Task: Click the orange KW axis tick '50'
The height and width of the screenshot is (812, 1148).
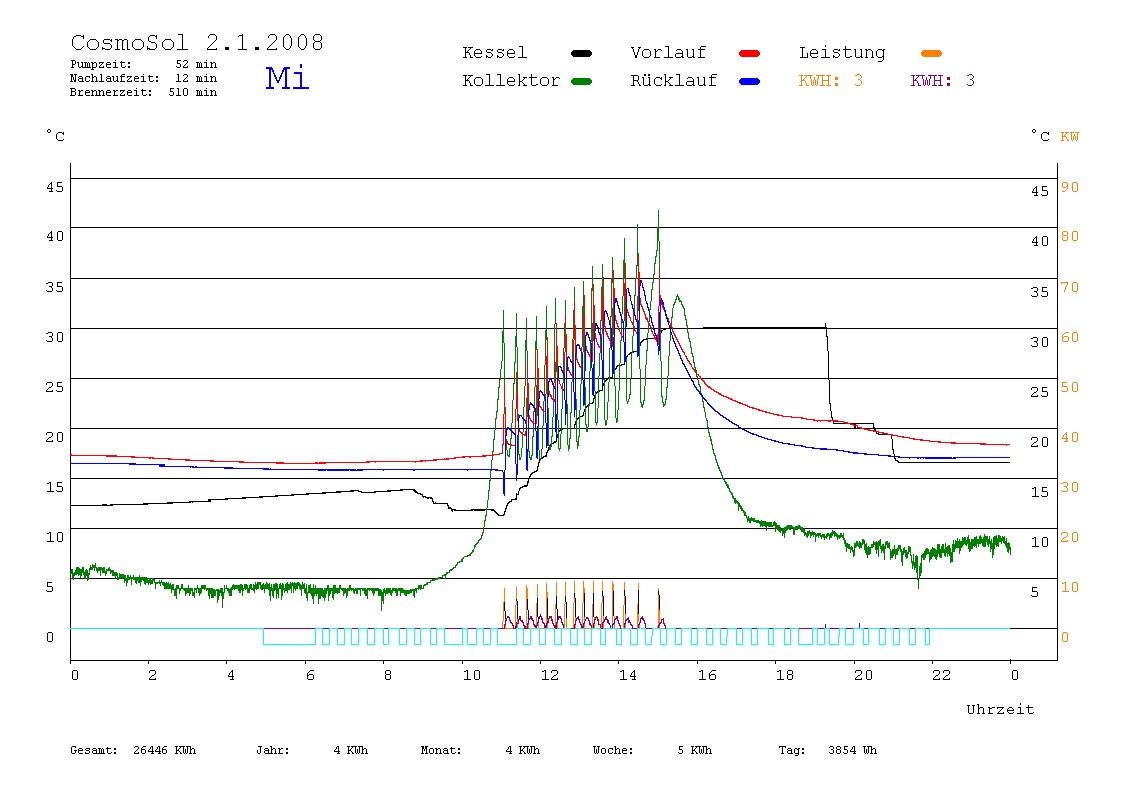Action: (1070, 387)
